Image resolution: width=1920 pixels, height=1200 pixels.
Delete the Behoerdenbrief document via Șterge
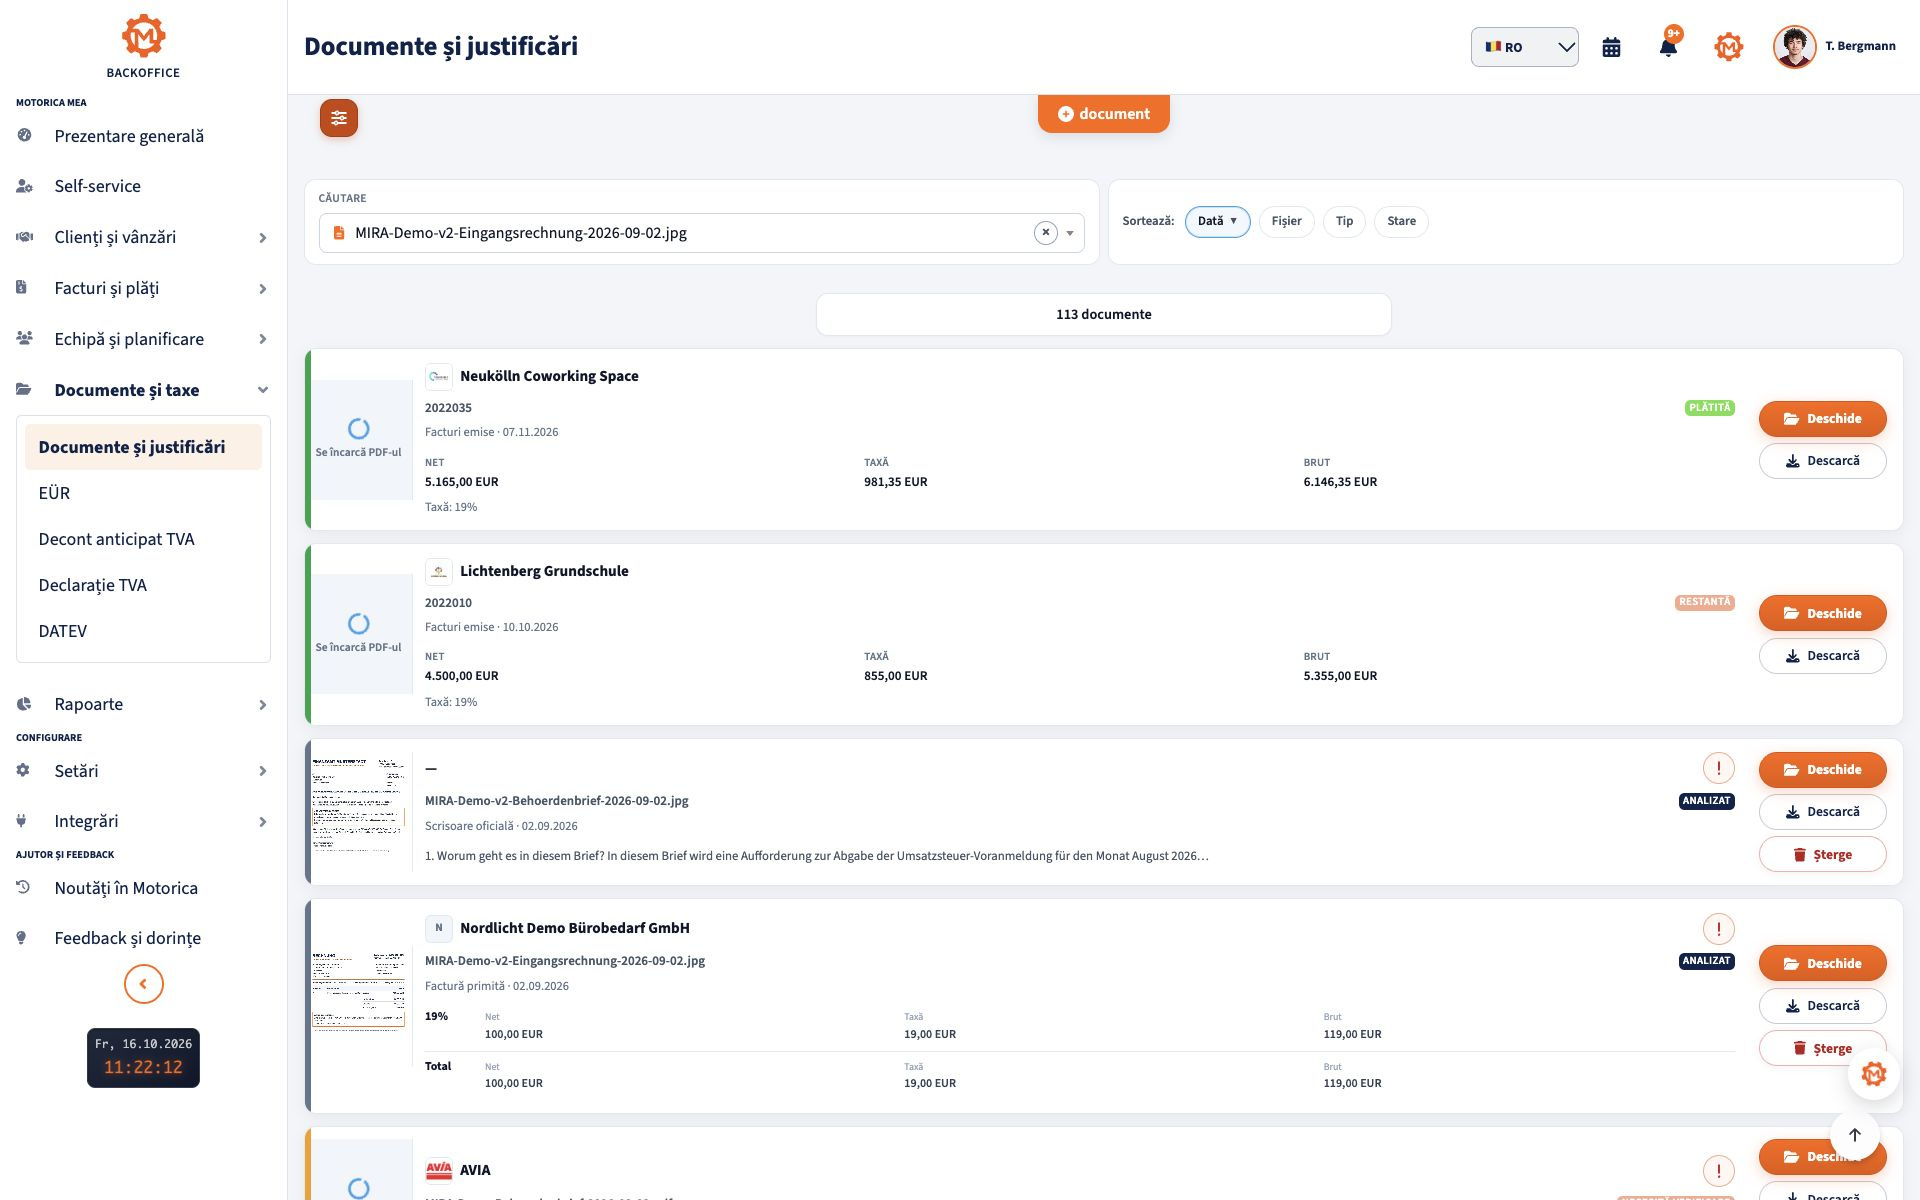pos(1822,855)
